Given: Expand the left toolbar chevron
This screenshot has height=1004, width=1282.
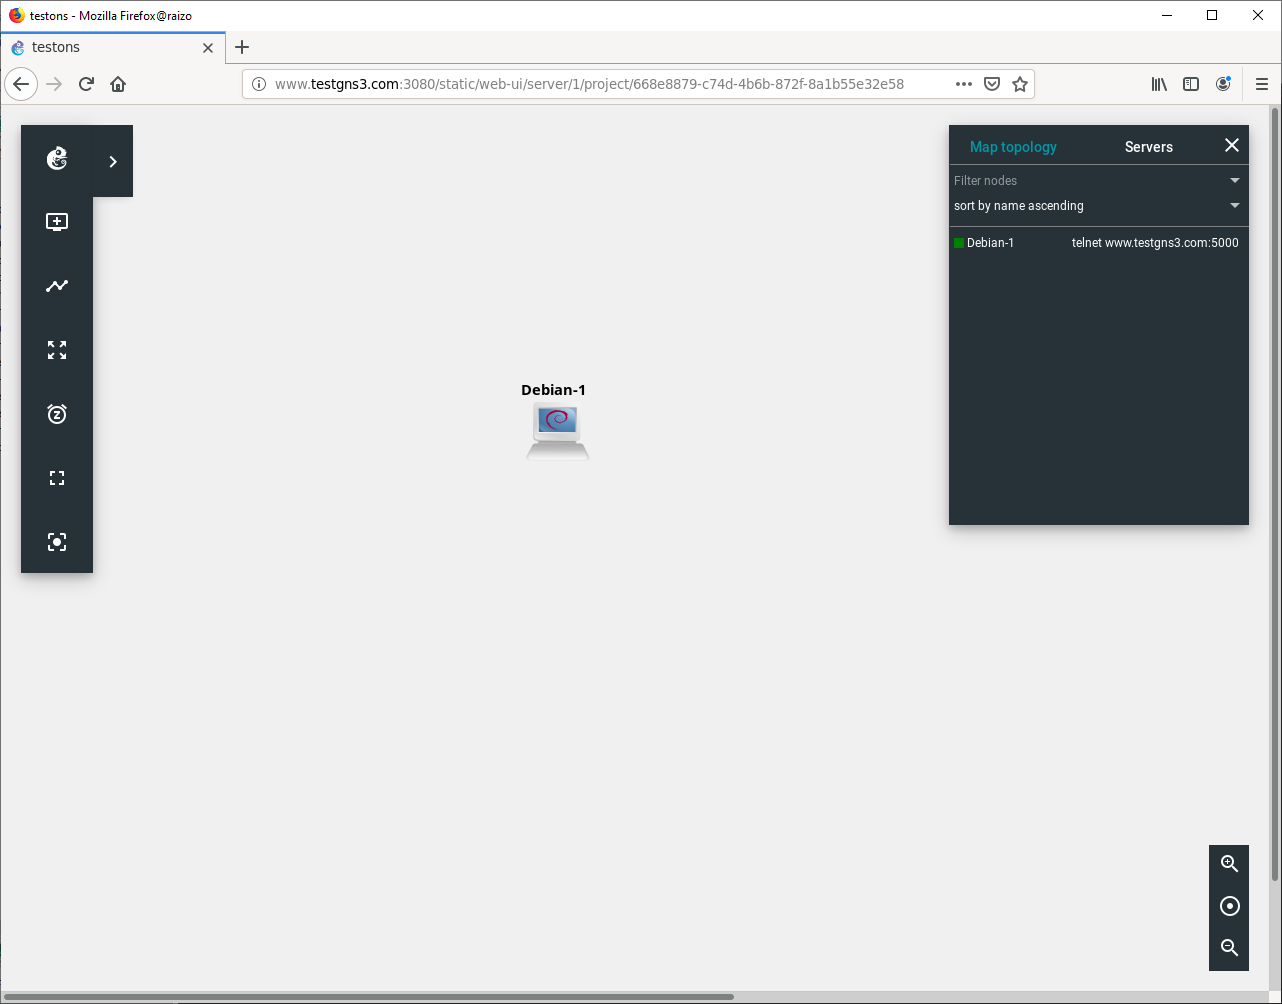Looking at the screenshot, I should (112, 161).
